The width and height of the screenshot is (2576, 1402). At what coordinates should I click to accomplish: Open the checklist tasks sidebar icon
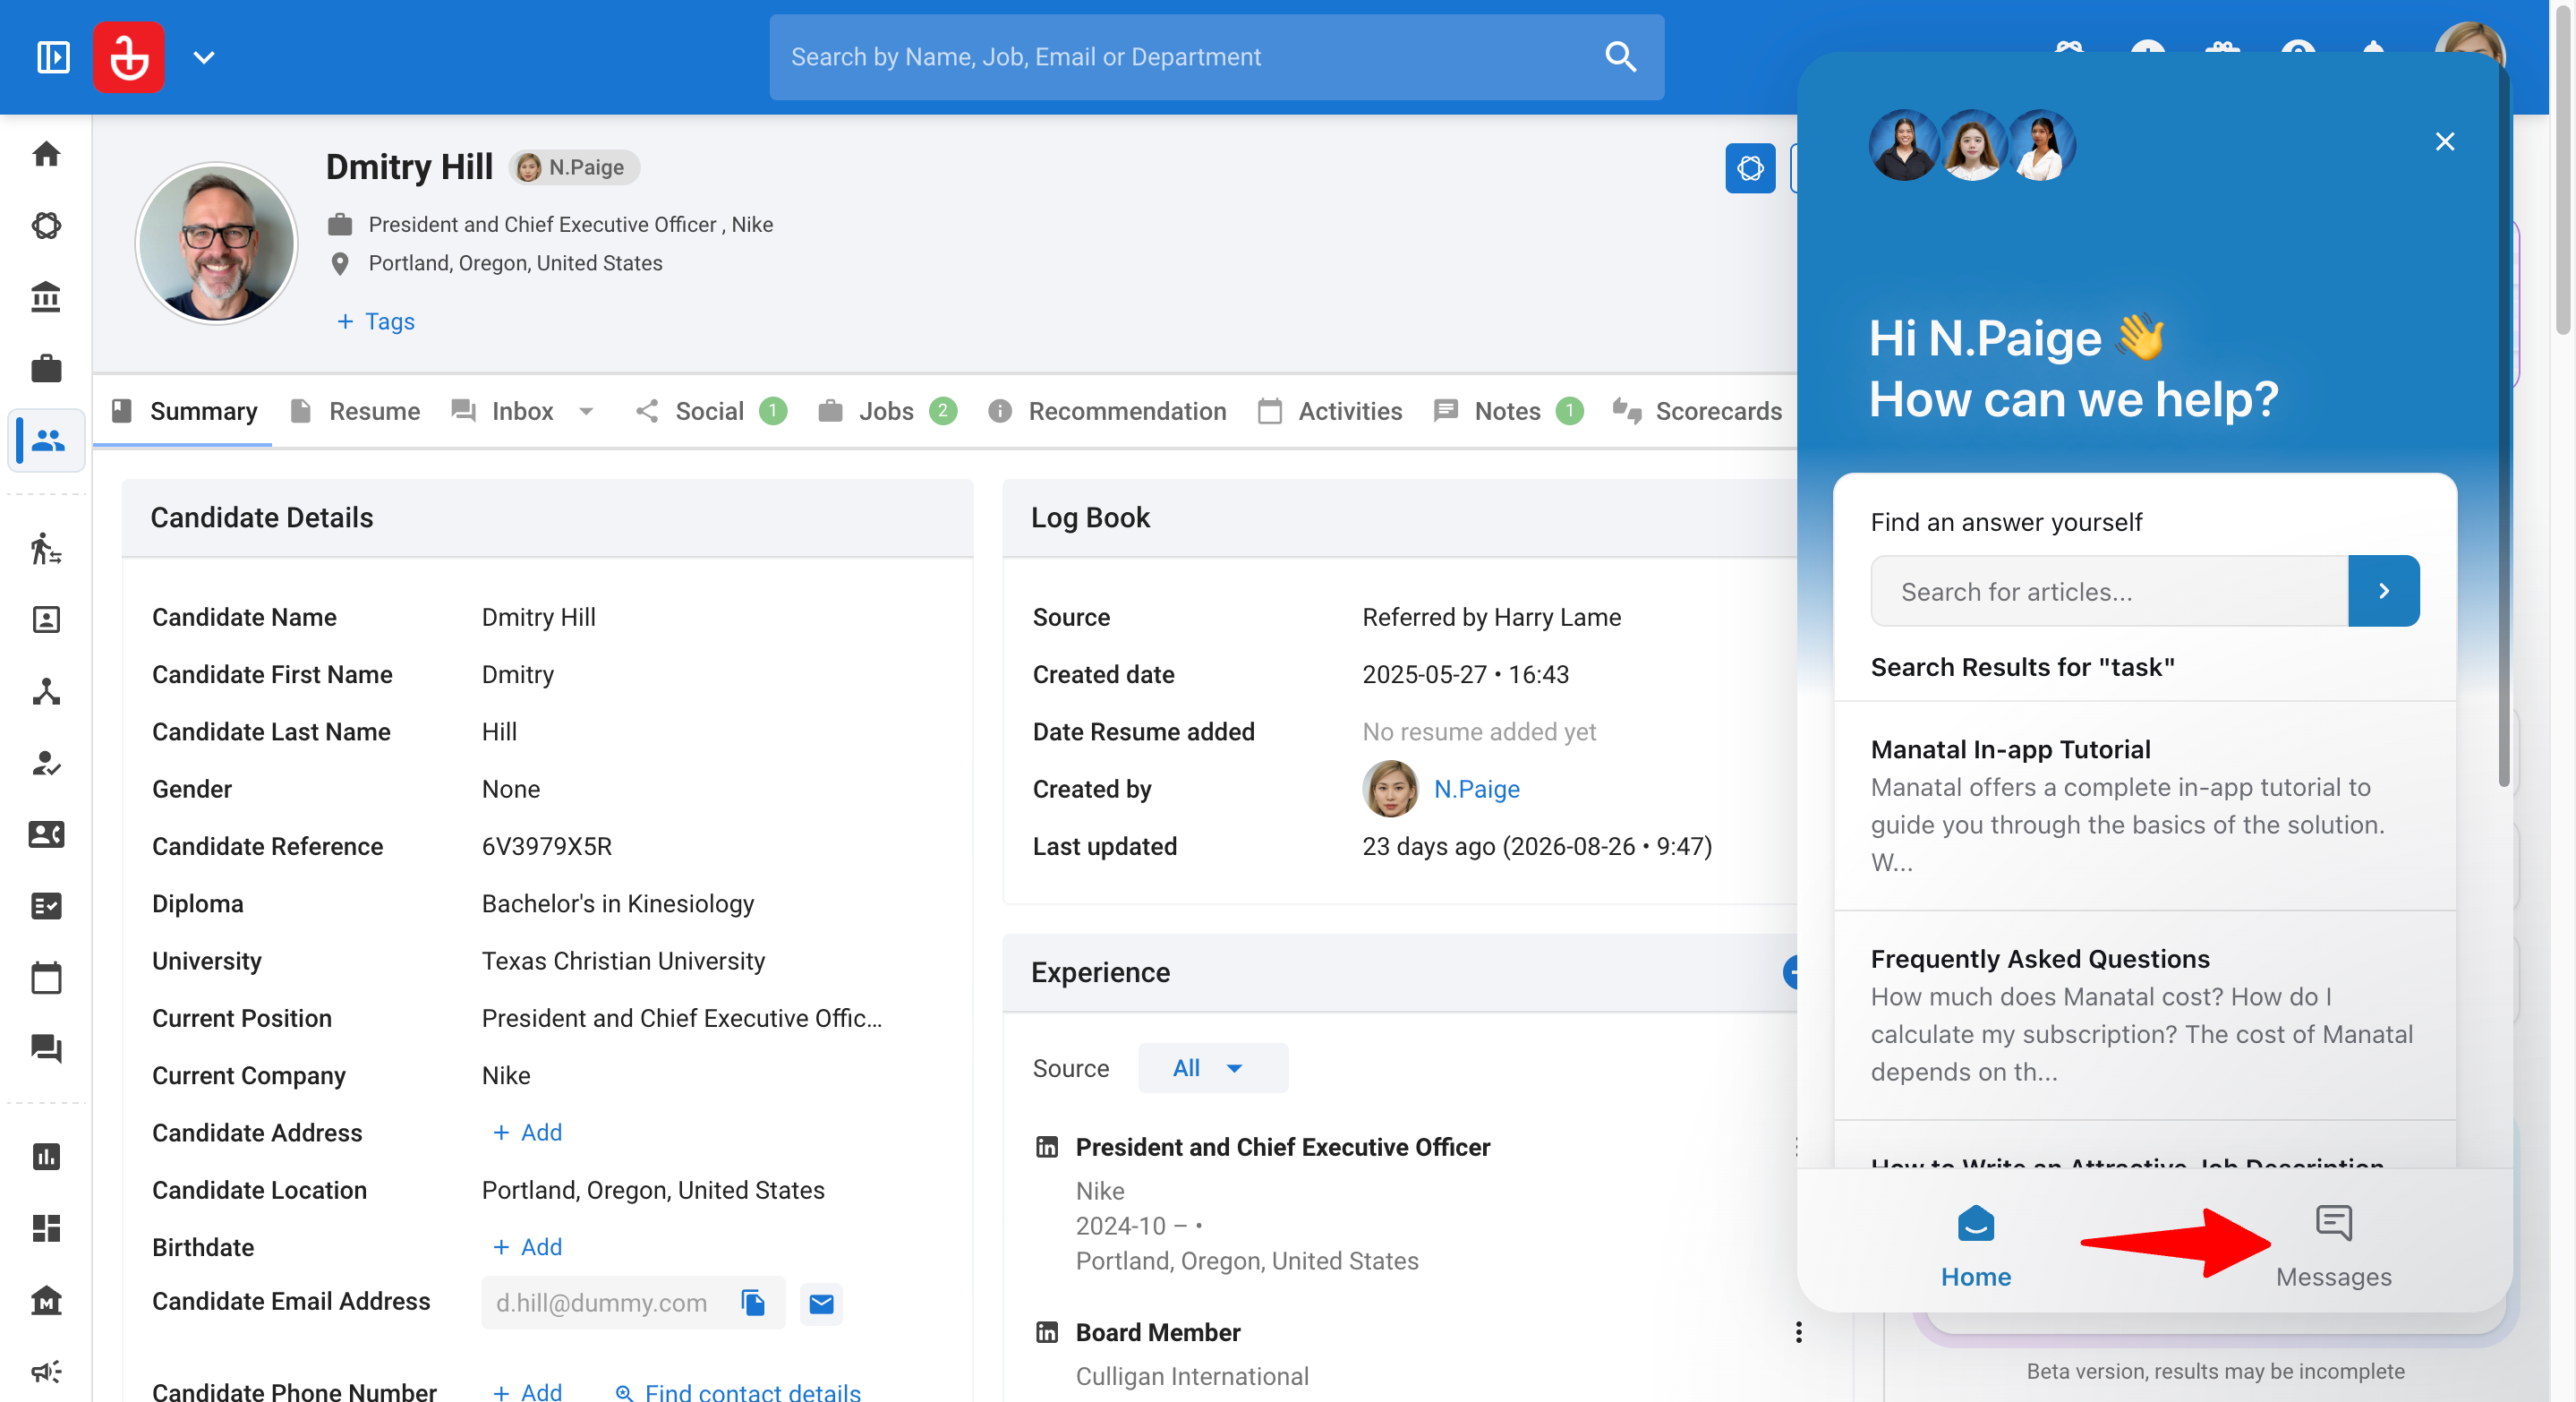[x=46, y=906]
